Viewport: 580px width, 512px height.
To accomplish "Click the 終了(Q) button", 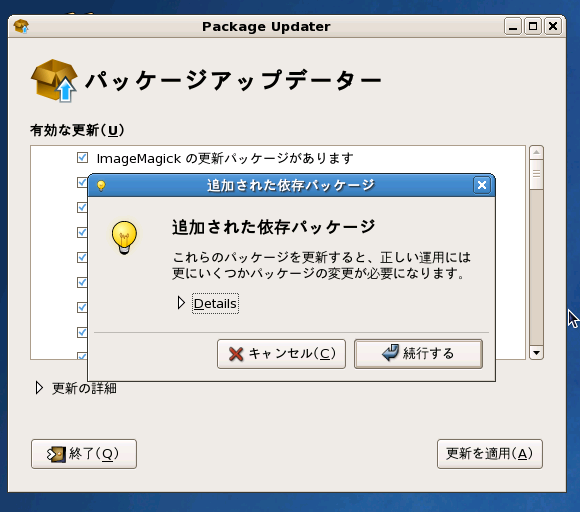I will click(x=84, y=454).
